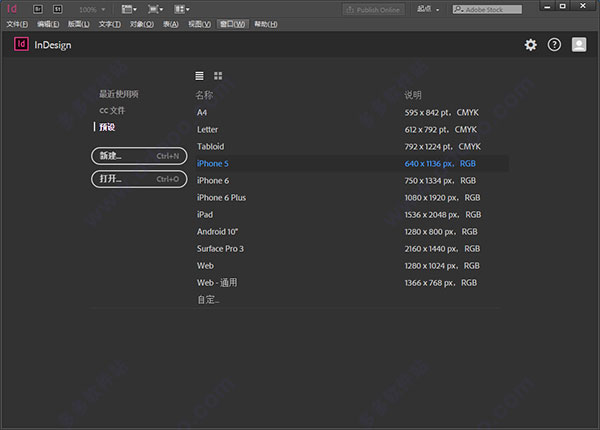The height and width of the screenshot is (430, 600).
Task: Open Adobe Stock via St icon
Action: click(57, 9)
